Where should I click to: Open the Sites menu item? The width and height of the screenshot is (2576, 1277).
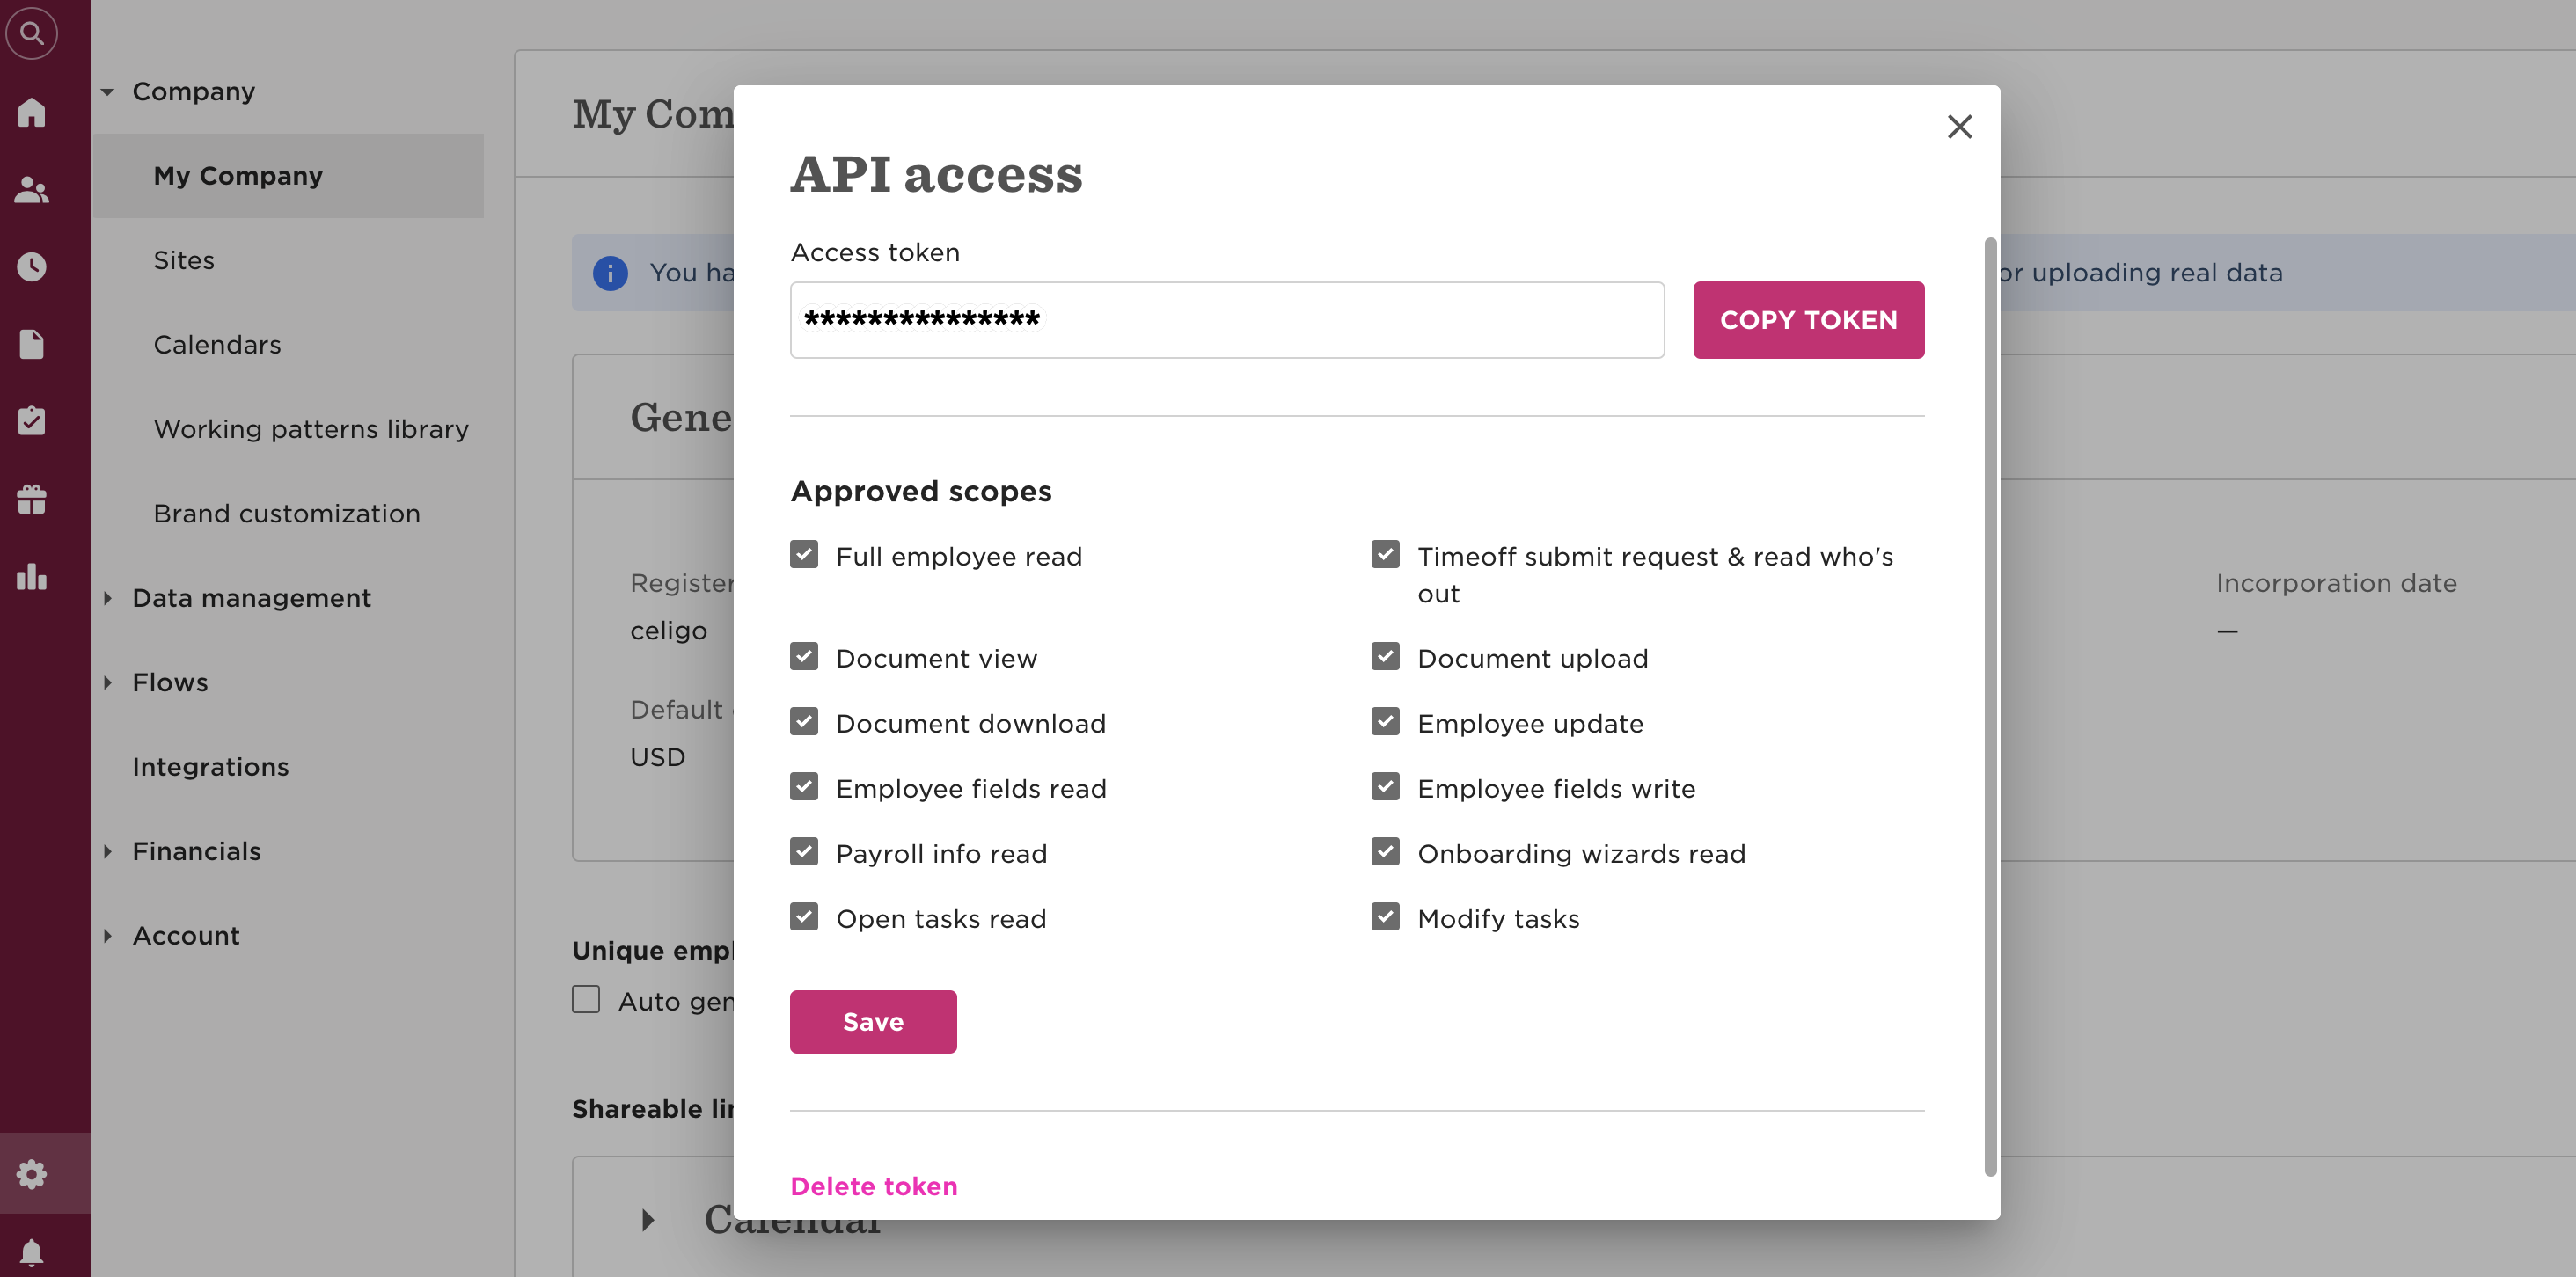coord(184,260)
